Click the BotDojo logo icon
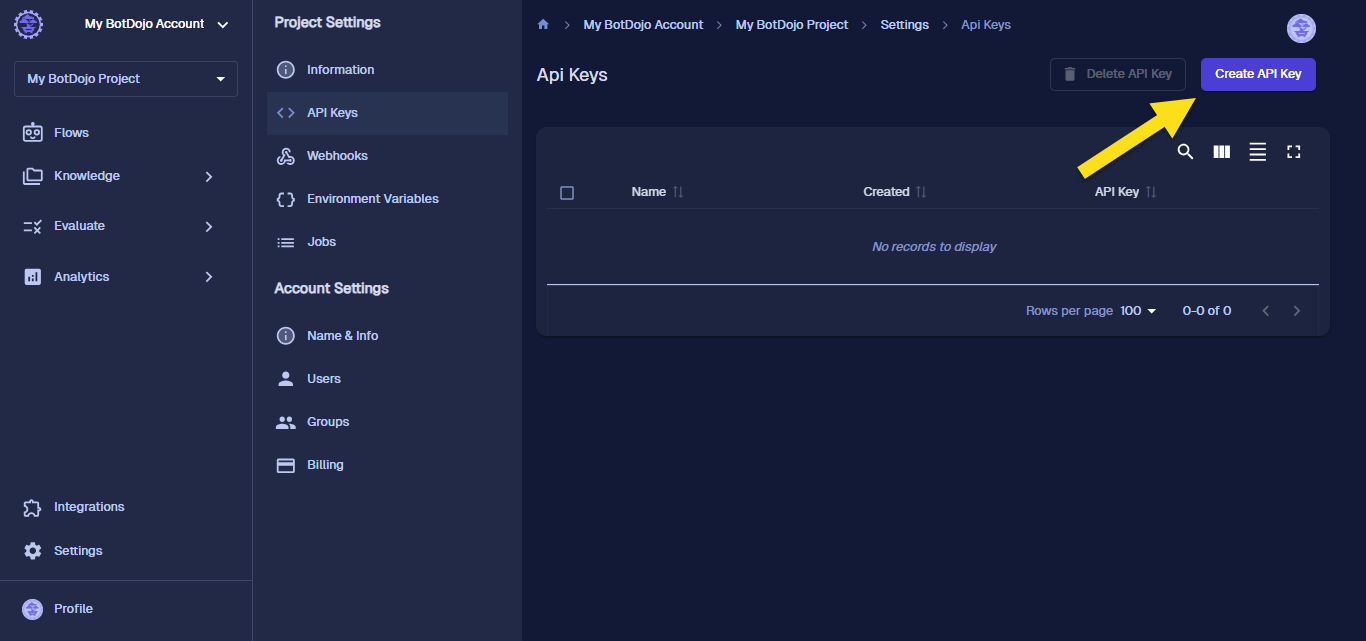The height and width of the screenshot is (641, 1366). [x=28, y=24]
